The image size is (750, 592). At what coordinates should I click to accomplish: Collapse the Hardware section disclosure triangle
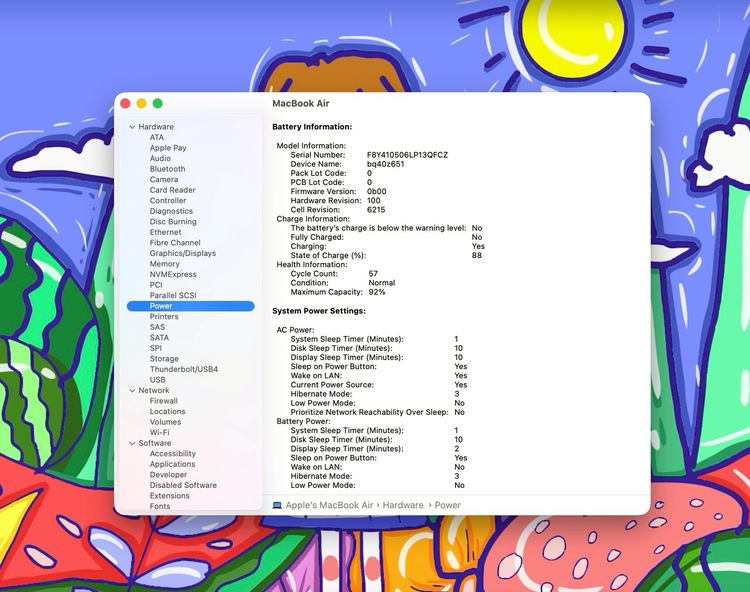(132, 127)
